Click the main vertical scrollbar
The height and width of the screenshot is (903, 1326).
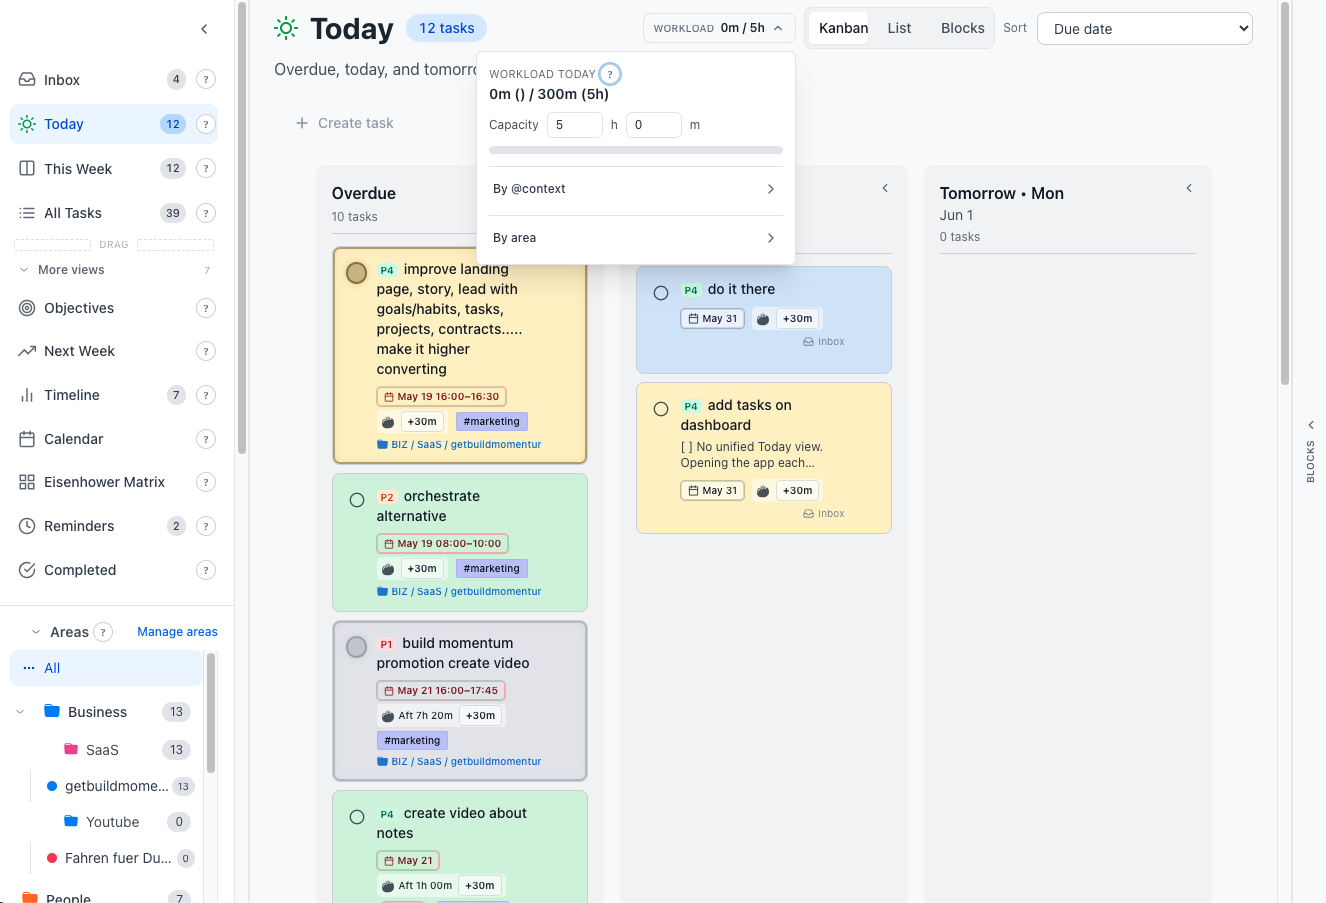(1285, 192)
